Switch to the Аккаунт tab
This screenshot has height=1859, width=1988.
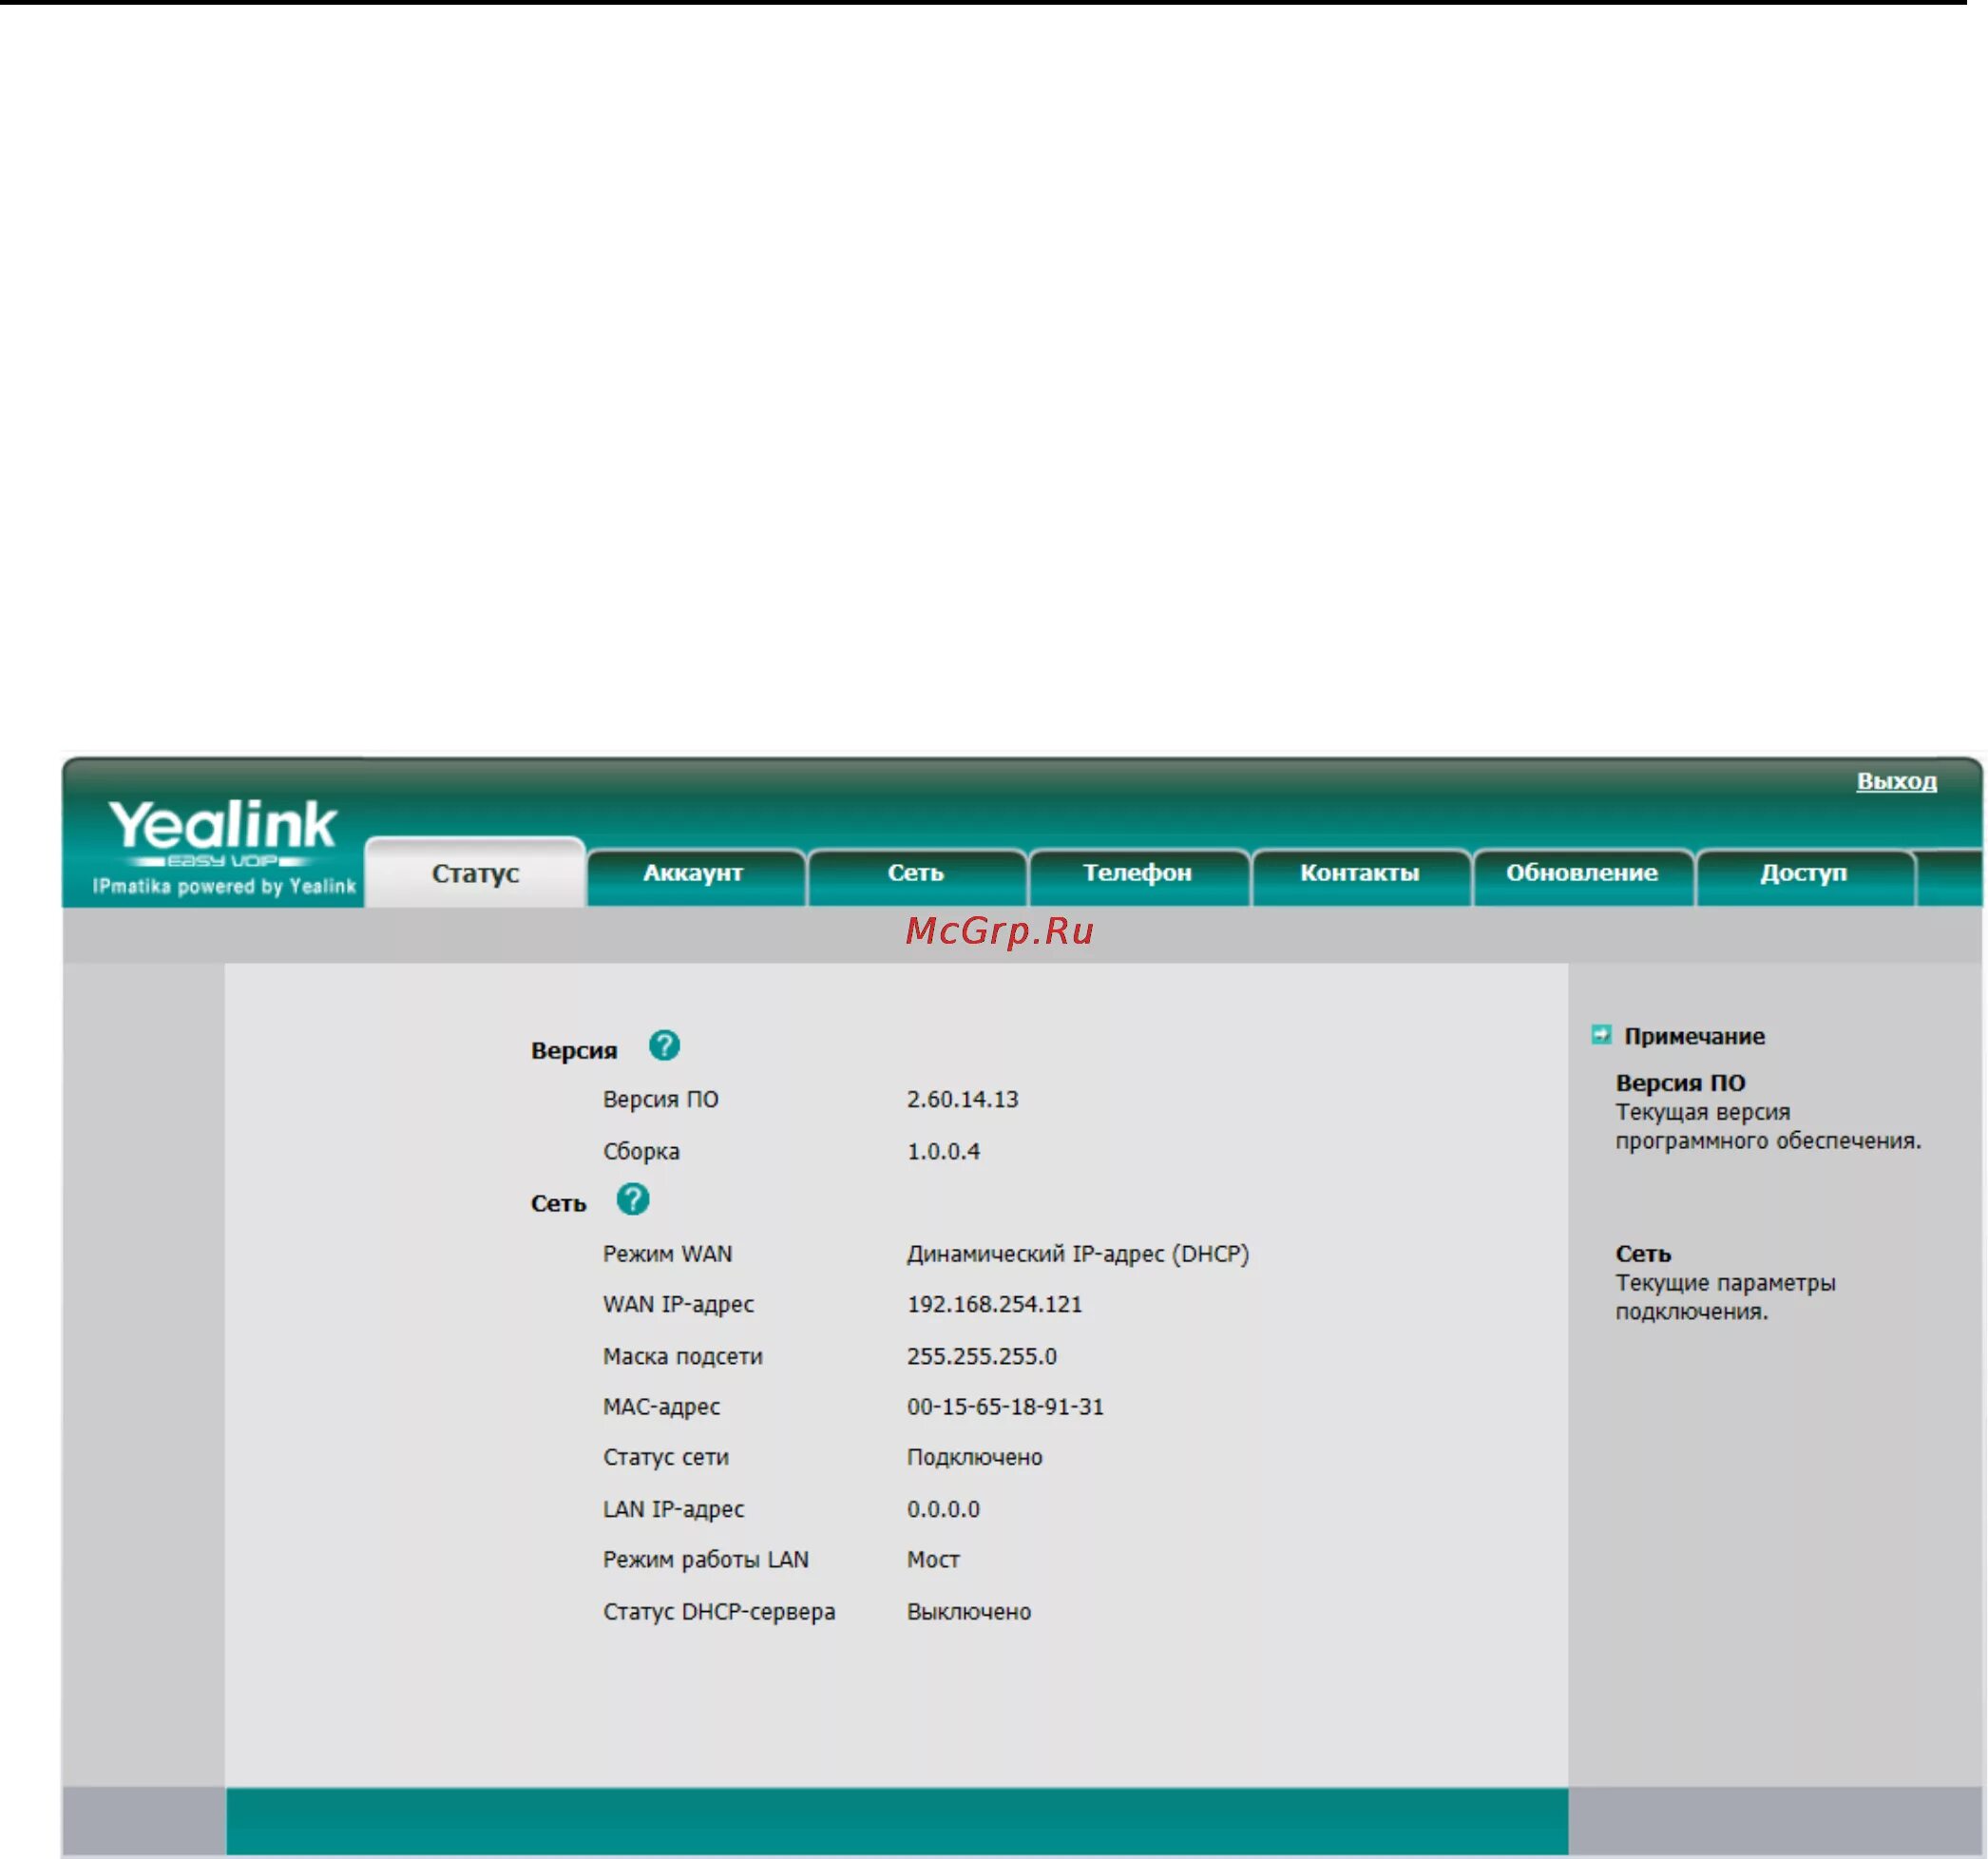point(693,873)
